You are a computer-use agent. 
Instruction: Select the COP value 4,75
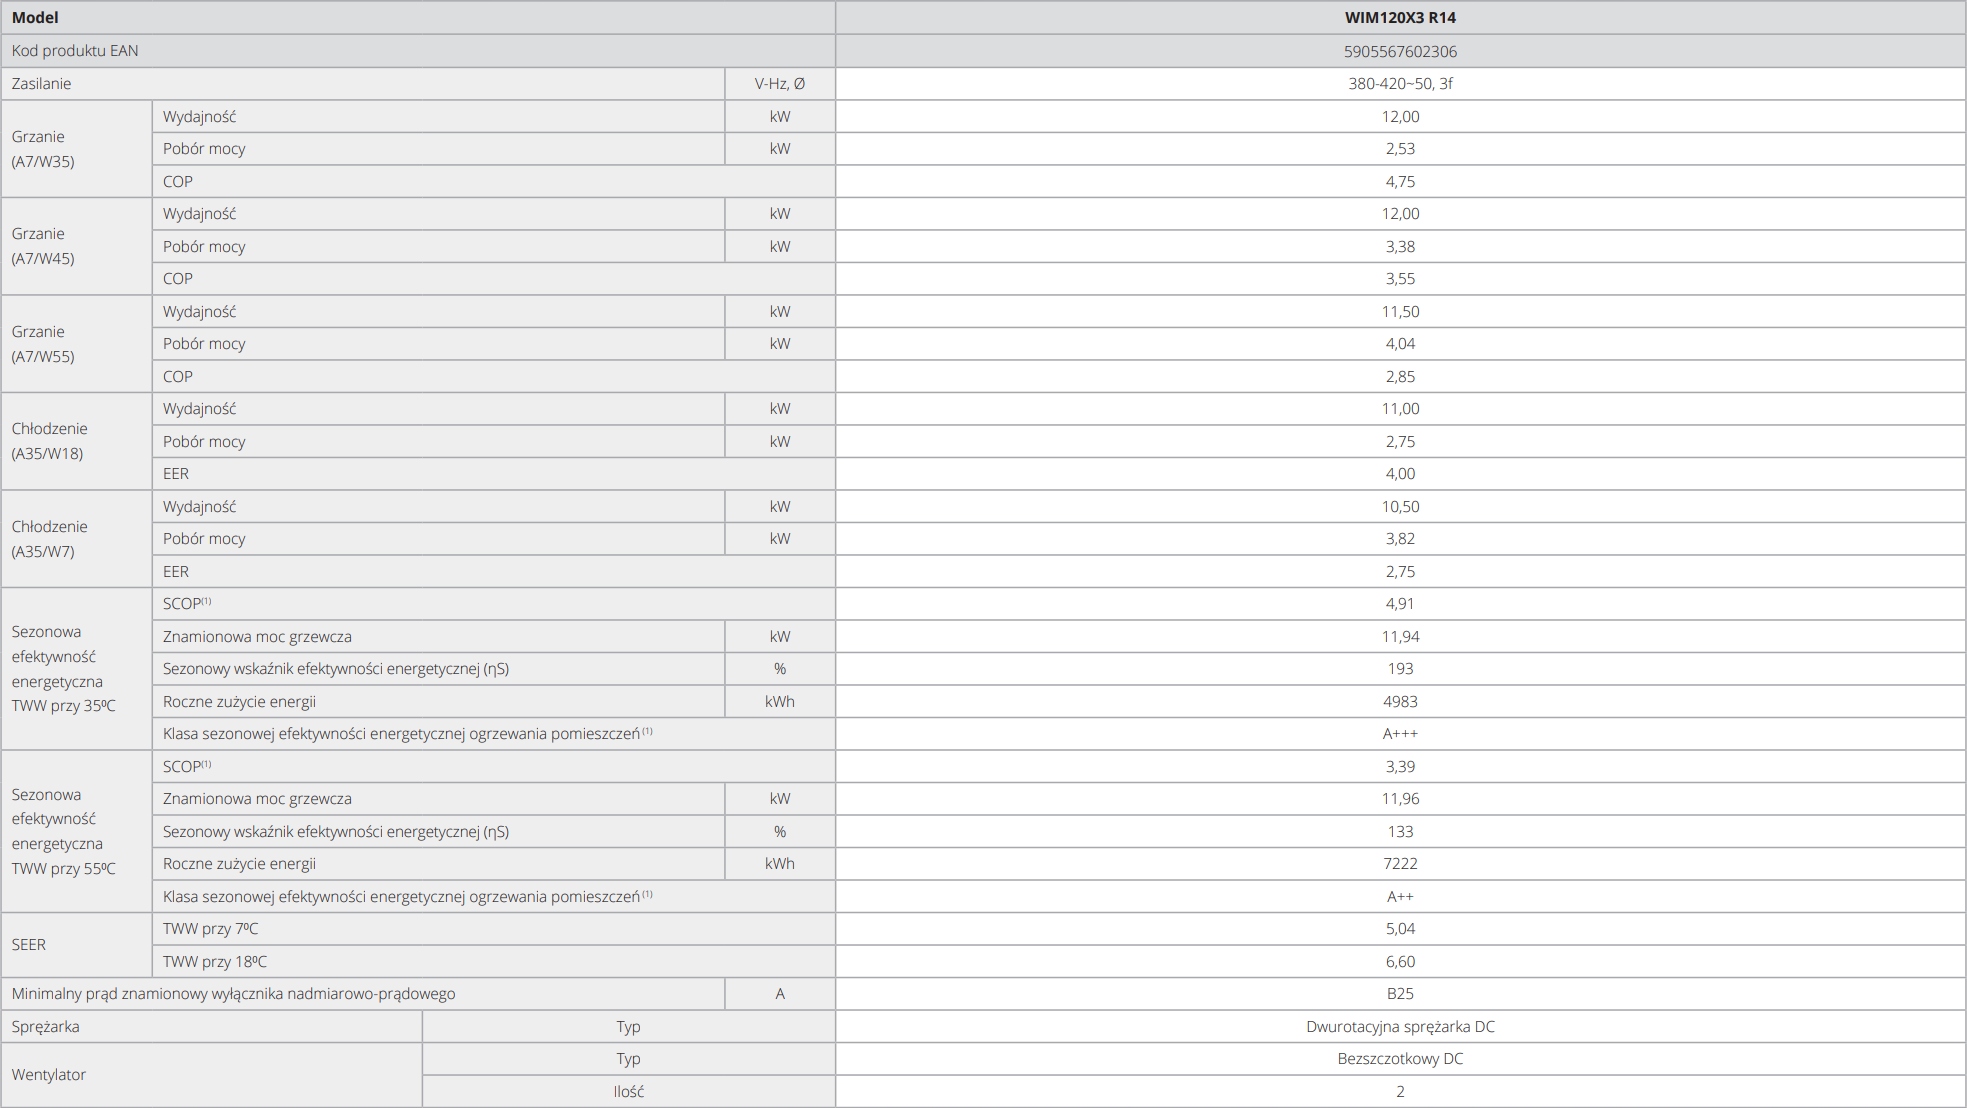(x=1399, y=181)
